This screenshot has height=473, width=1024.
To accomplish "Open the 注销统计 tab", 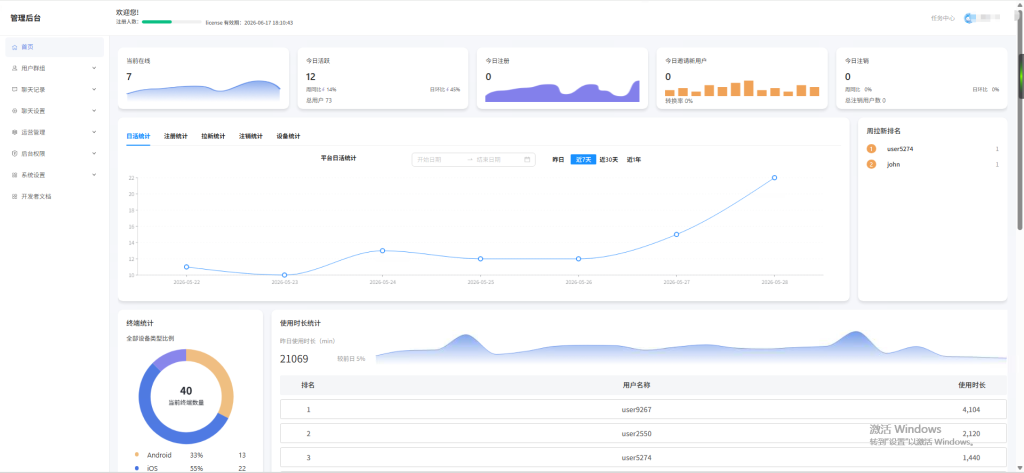I will 251,137.
